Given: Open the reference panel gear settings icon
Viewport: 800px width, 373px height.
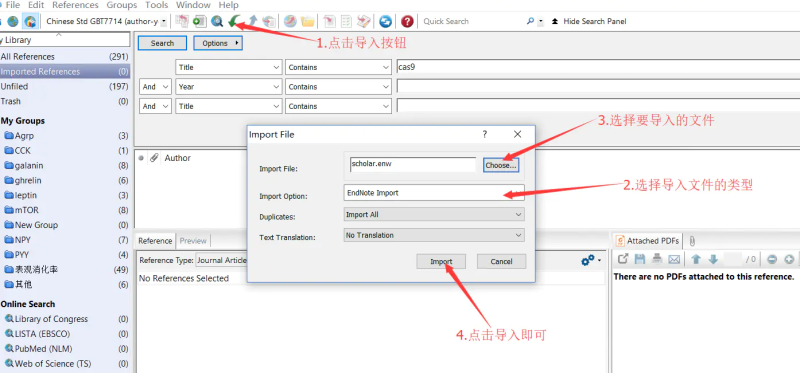Looking at the screenshot, I should (x=588, y=260).
